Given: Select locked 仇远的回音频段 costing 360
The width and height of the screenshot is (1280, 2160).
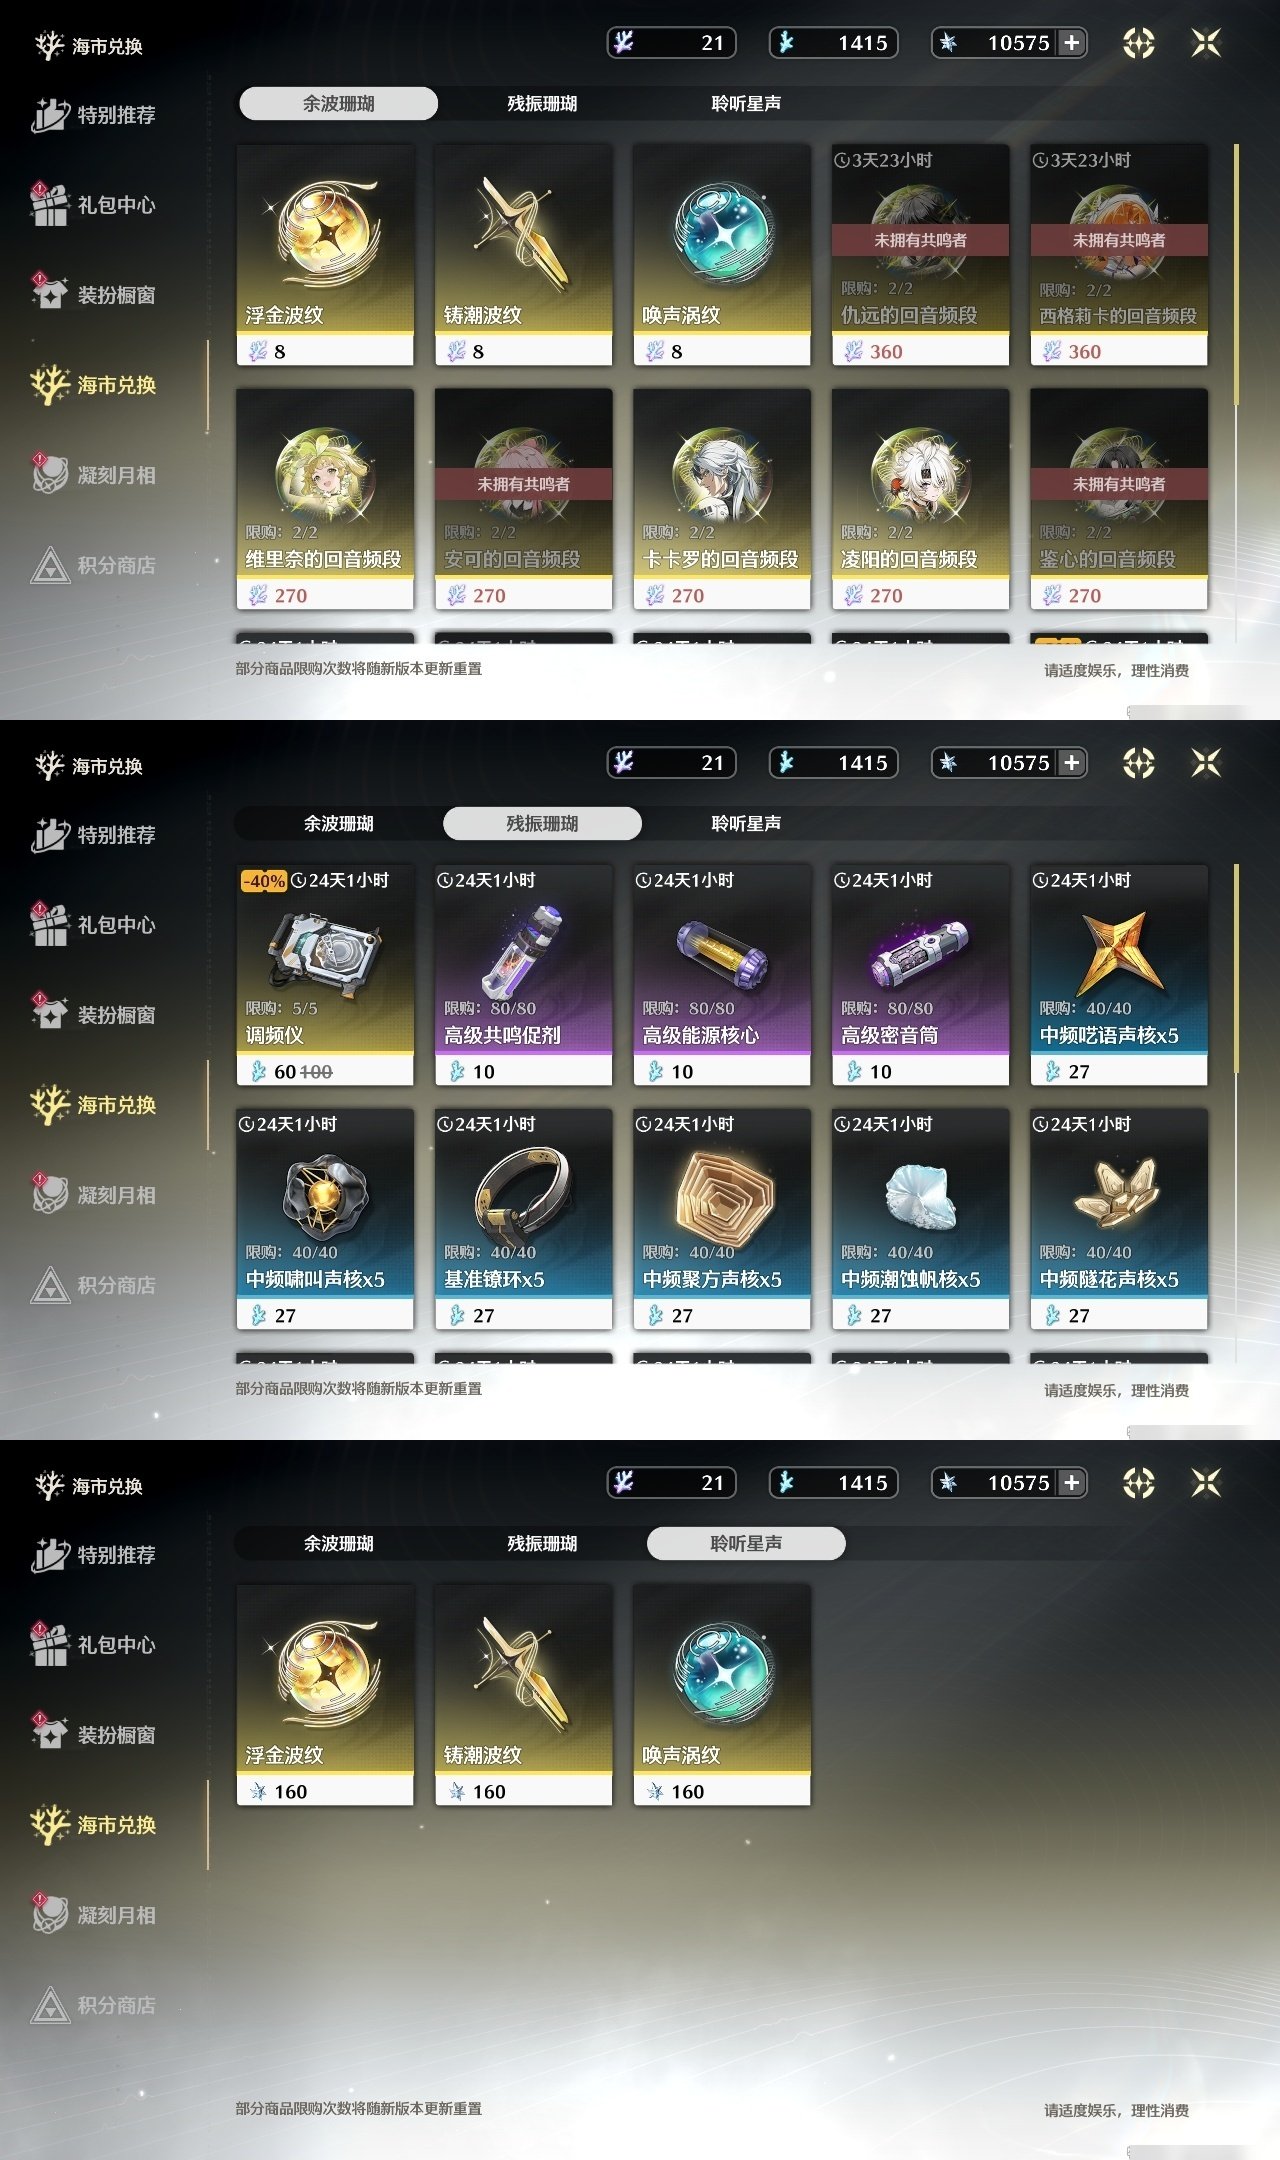Looking at the screenshot, I should (920, 255).
